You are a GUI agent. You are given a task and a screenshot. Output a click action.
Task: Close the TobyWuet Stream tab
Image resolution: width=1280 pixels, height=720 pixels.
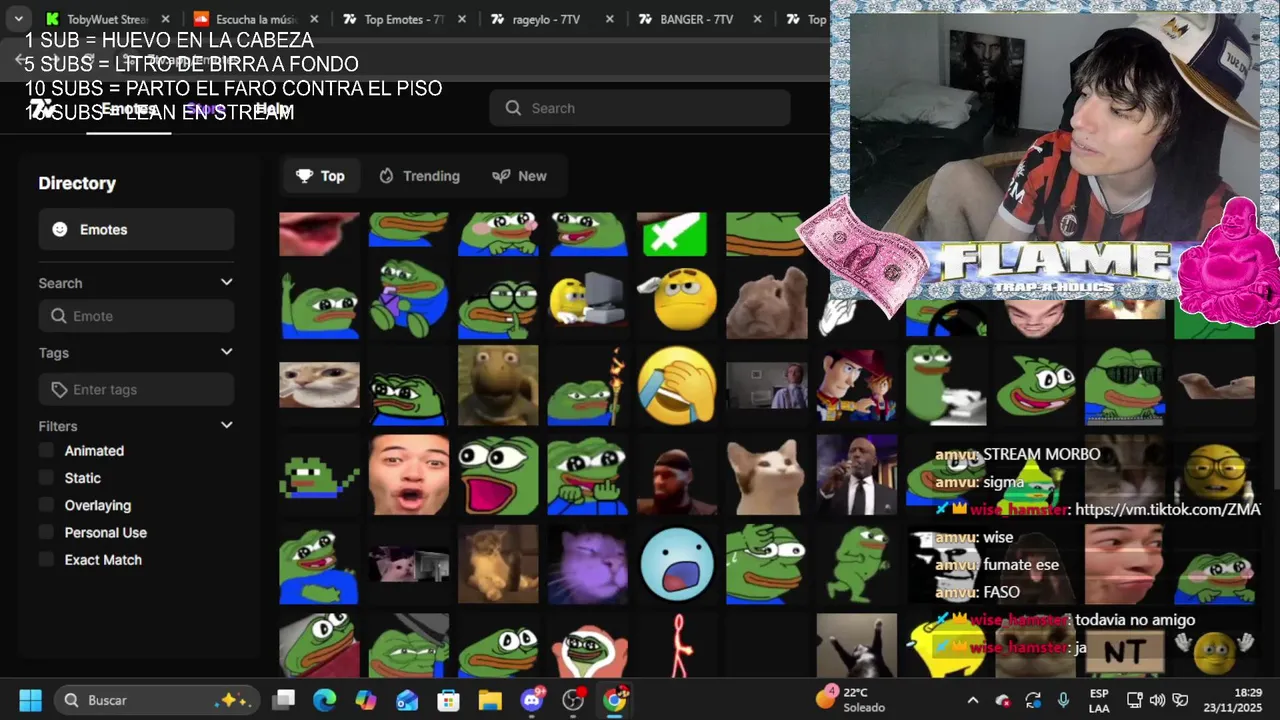click(165, 19)
